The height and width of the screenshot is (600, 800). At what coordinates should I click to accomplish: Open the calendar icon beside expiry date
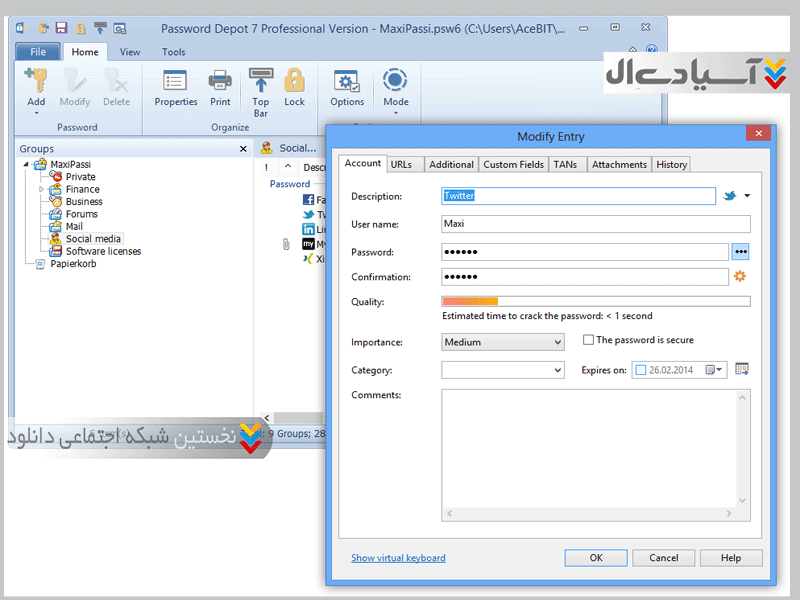(742, 370)
